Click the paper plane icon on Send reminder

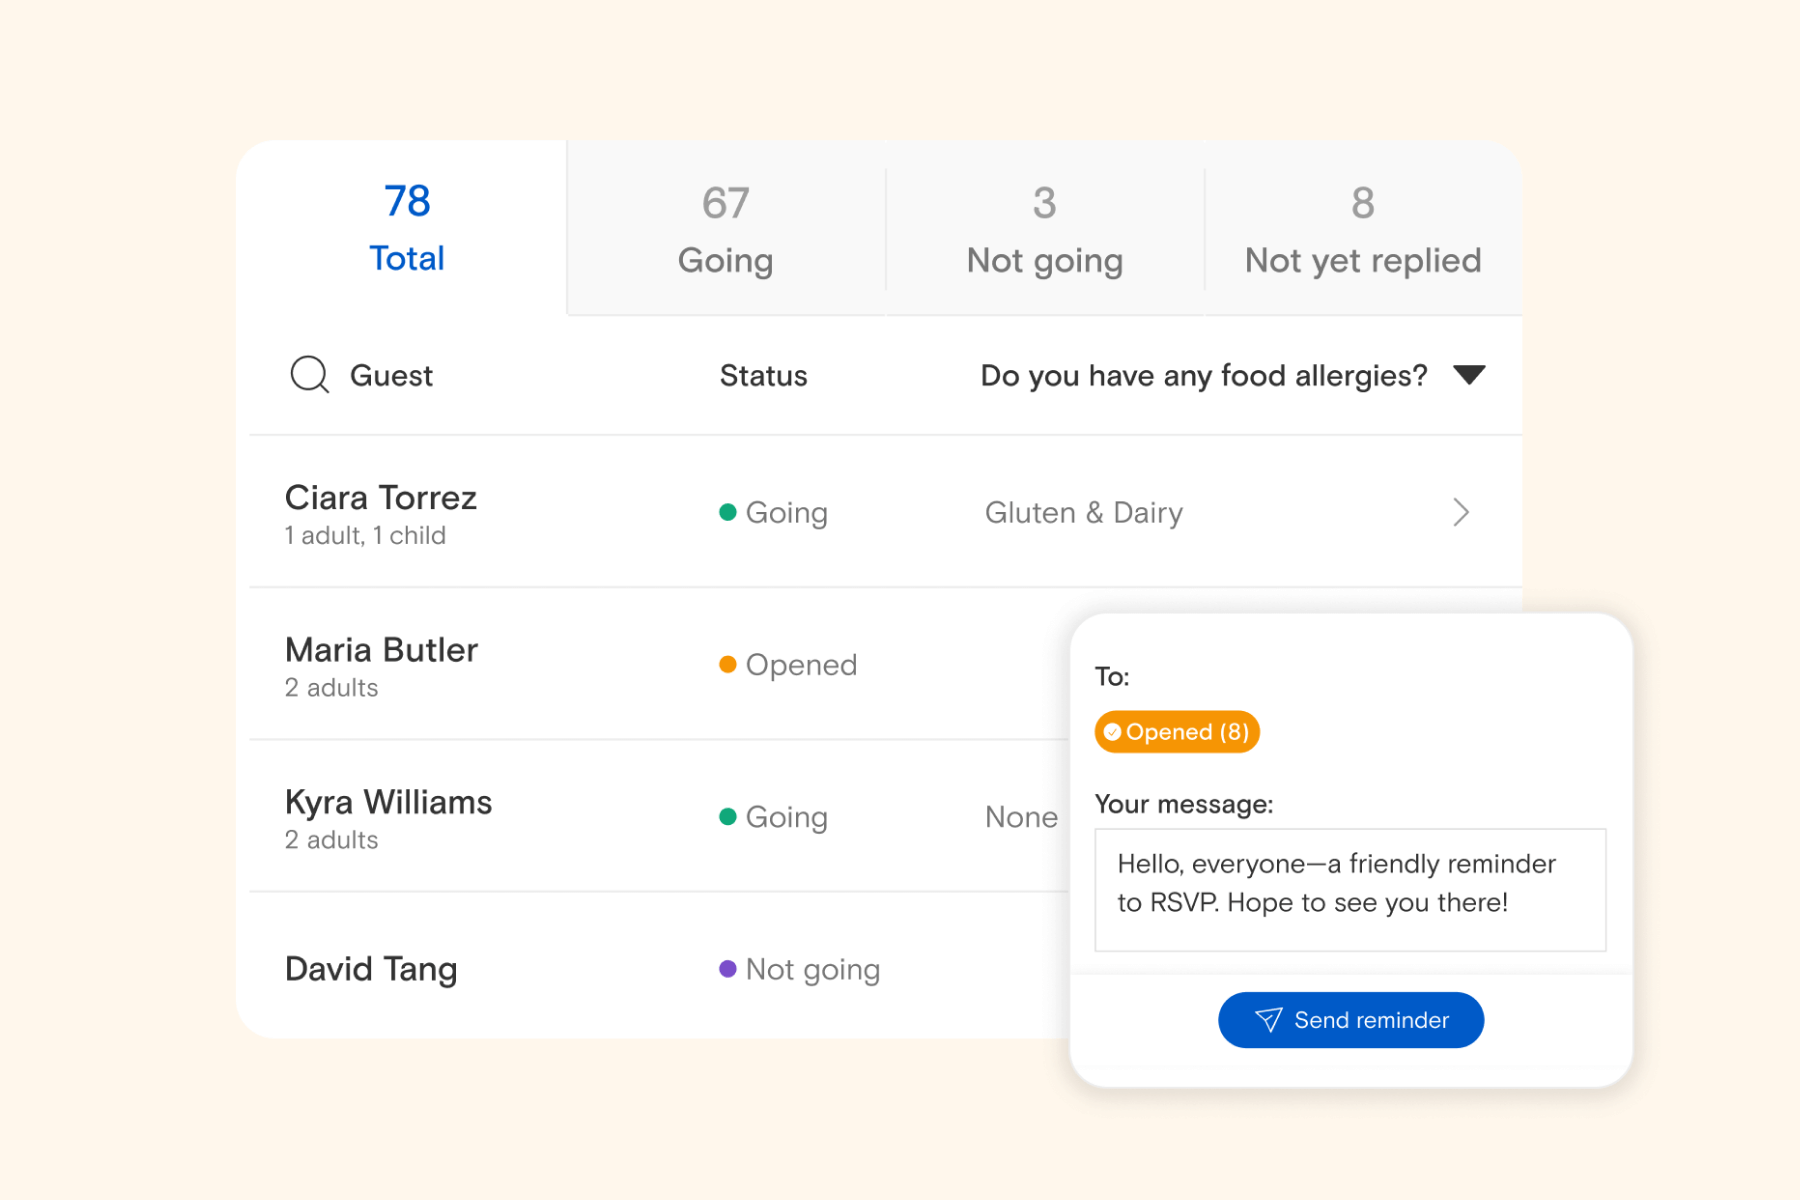(1268, 1019)
